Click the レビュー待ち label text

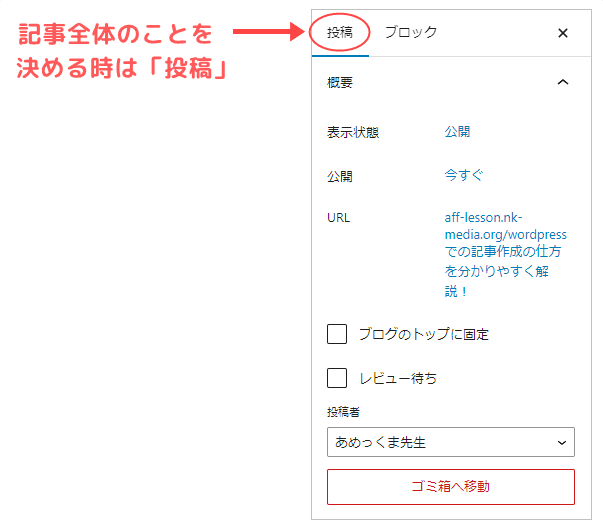[x=397, y=379]
